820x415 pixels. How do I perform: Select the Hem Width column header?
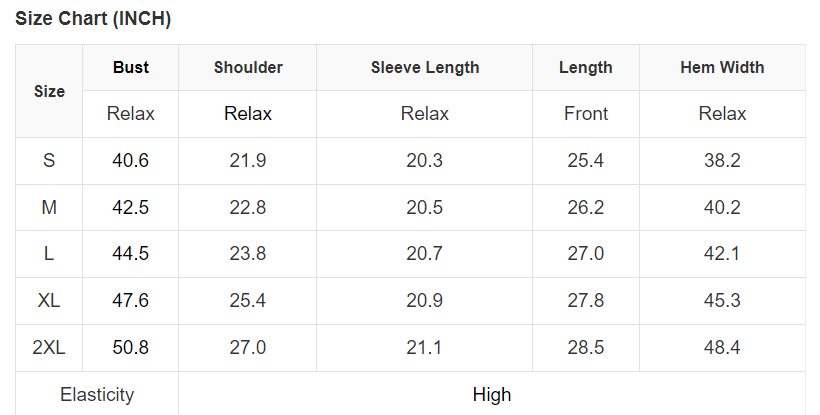[722, 68]
